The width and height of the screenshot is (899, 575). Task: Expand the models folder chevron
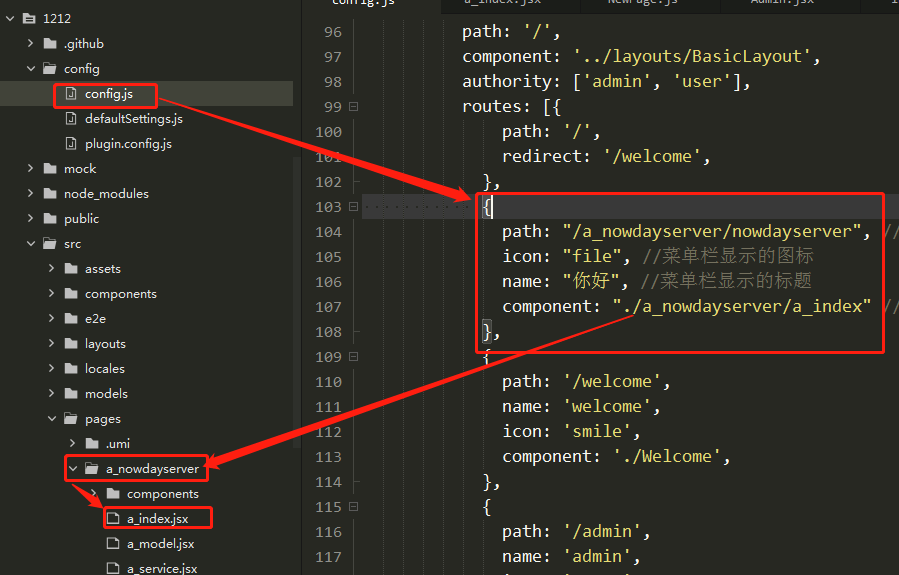(x=52, y=393)
